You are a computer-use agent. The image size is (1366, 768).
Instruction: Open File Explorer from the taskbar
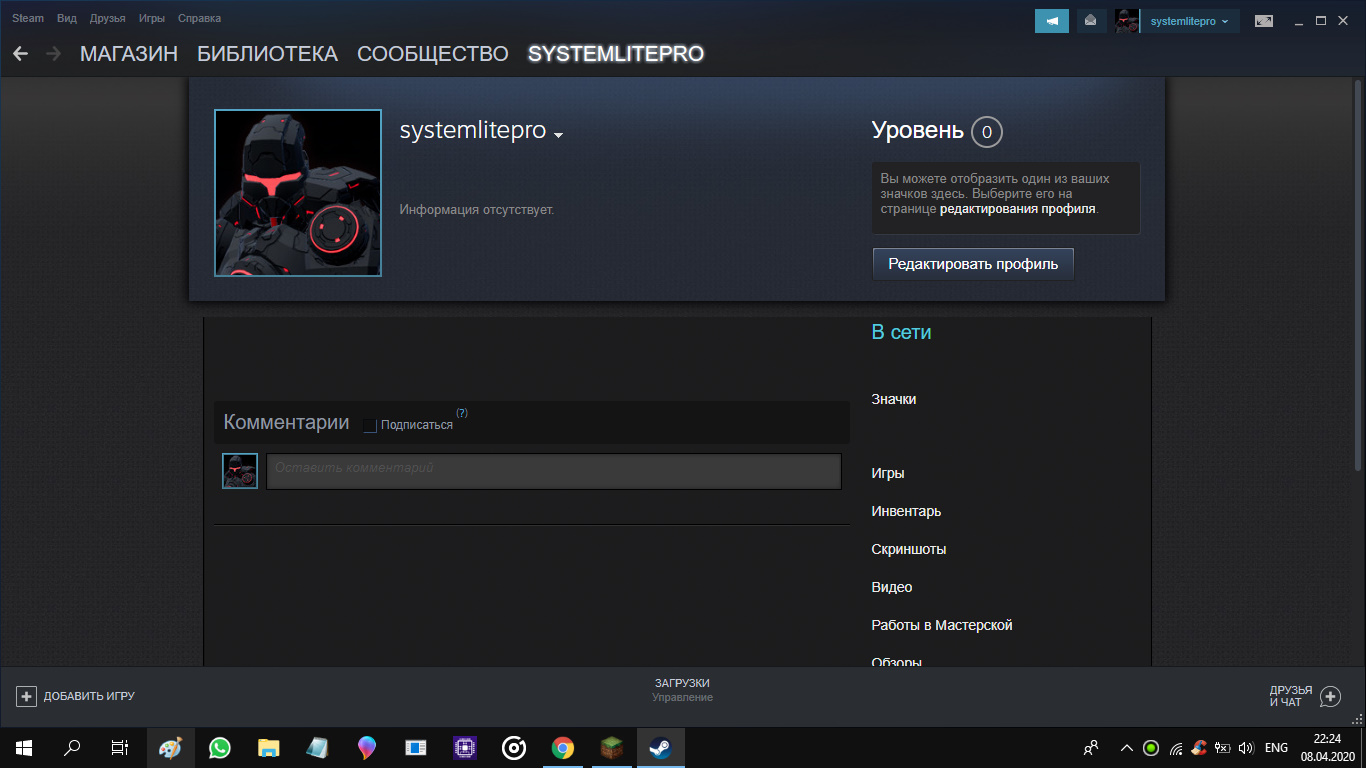point(269,747)
